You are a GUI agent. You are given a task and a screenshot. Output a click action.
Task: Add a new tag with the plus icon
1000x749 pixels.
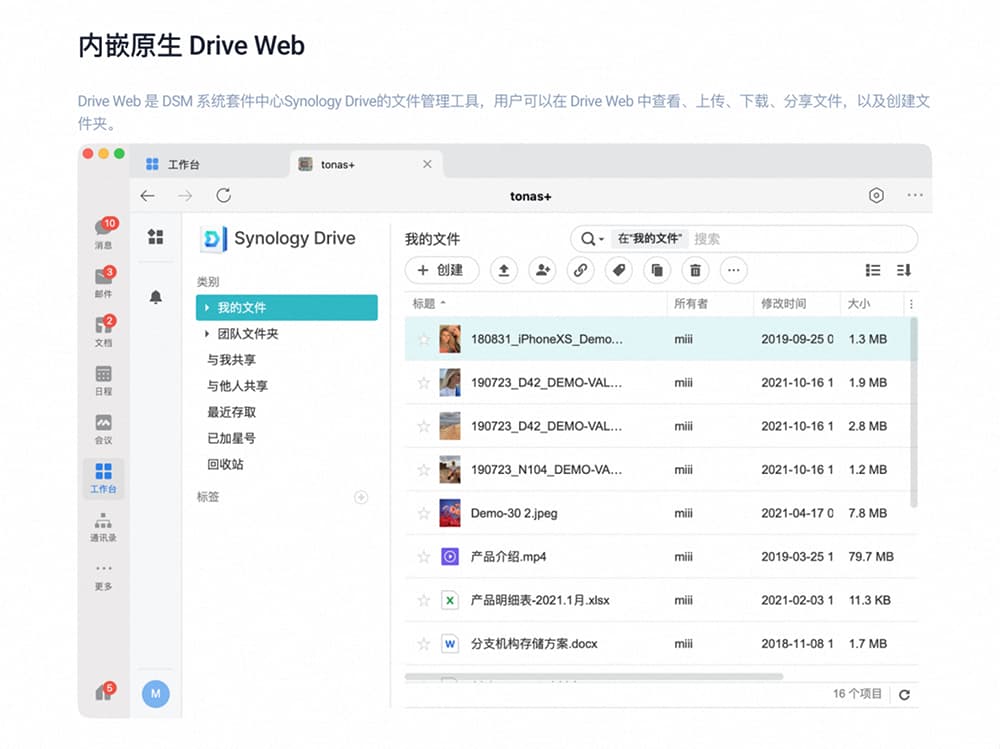pyautogui.click(x=361, y=497)
